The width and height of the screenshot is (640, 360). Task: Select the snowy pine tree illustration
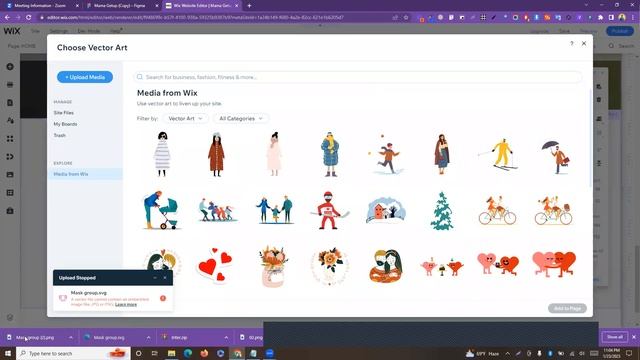(442, 211)
